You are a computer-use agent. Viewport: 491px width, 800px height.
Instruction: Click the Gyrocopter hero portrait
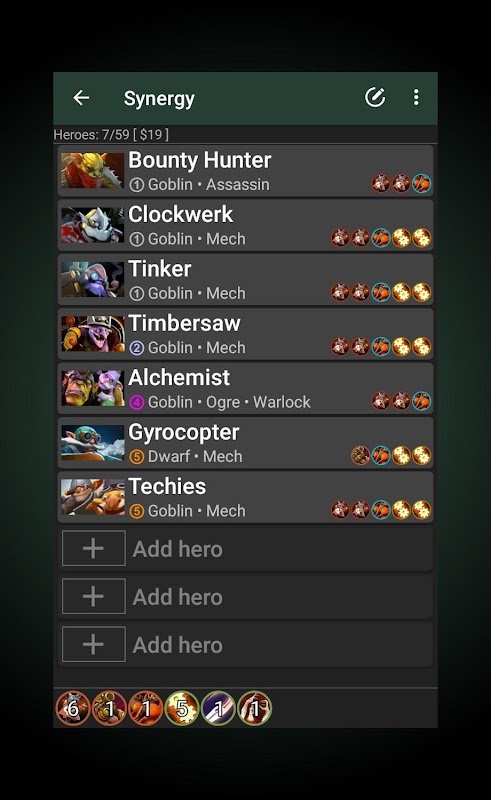92,443
